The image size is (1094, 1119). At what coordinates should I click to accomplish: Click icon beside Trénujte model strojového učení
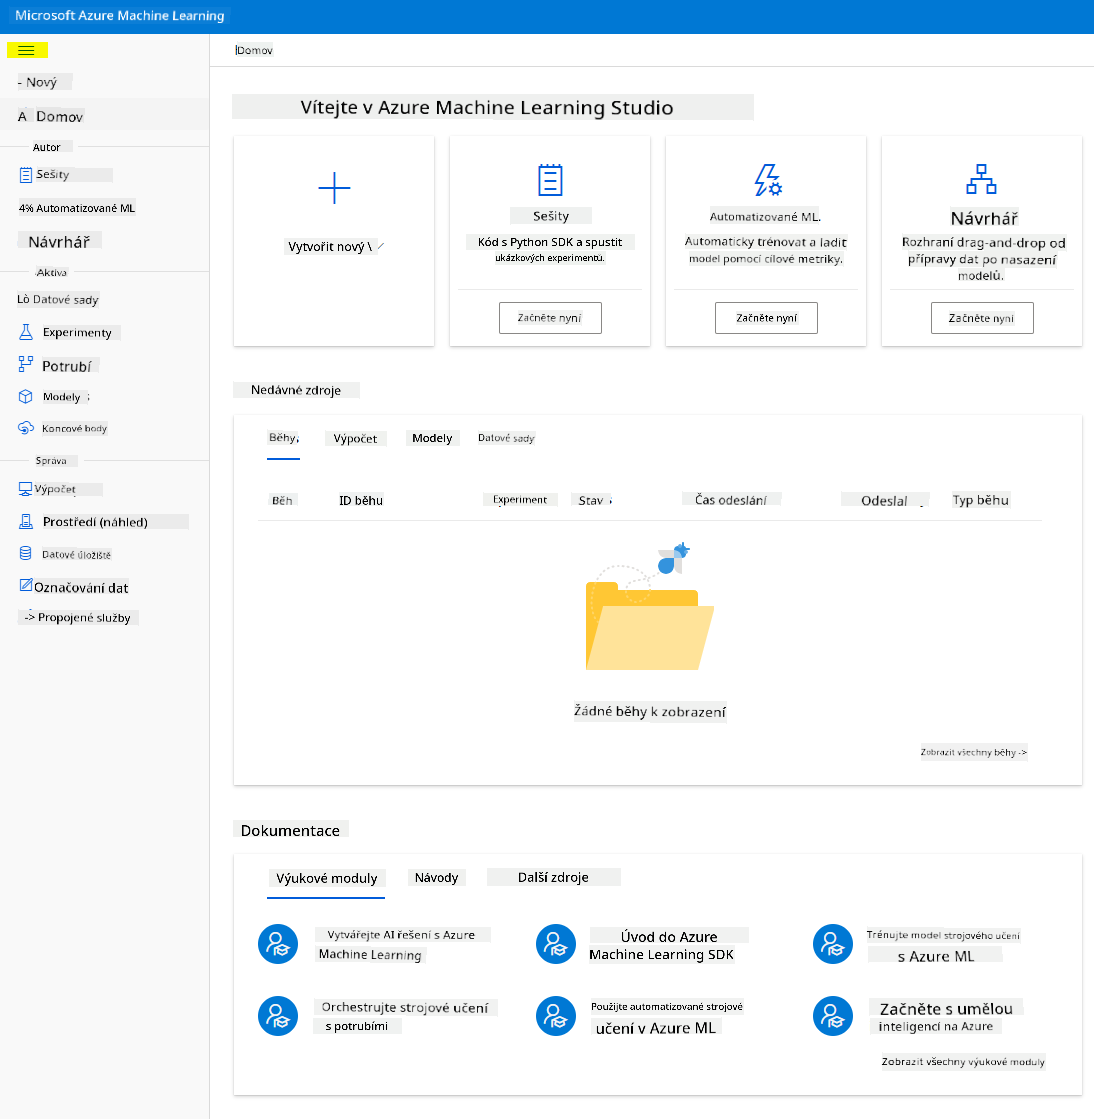833,944
